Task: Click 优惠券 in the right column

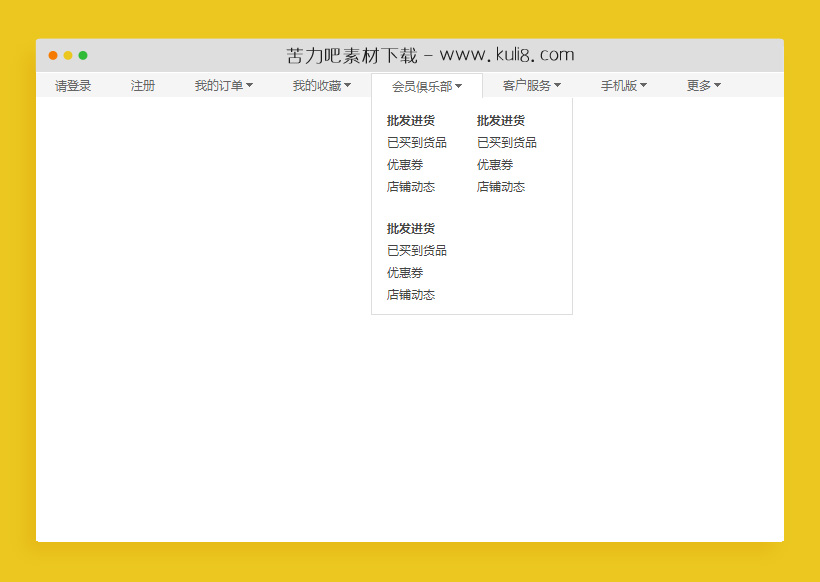Action: [x=493, y=164]
